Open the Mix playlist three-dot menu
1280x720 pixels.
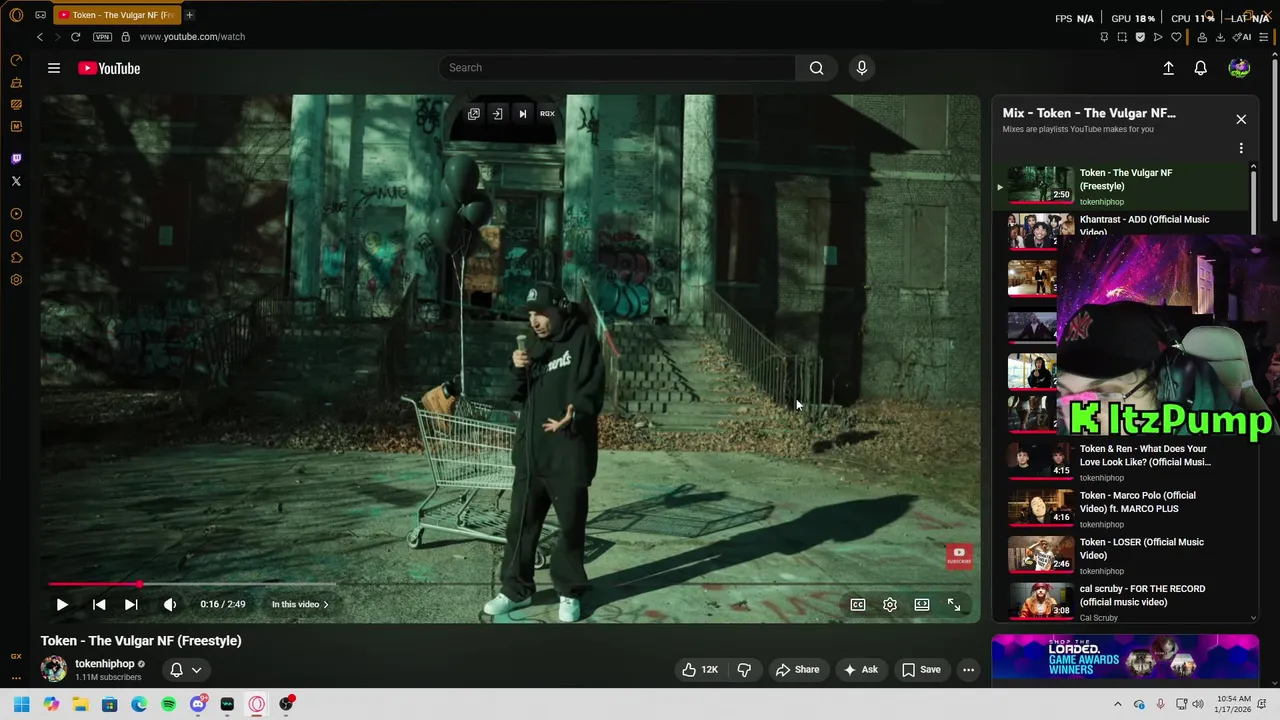pos(1241,148)
